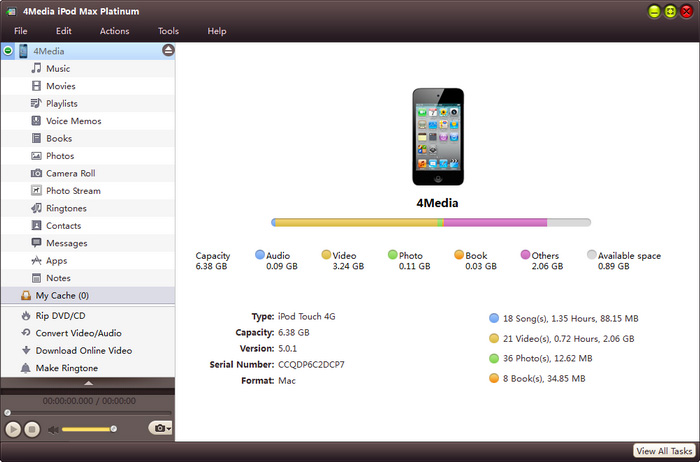Click the Available space gray dot

[x=592, y=254]
